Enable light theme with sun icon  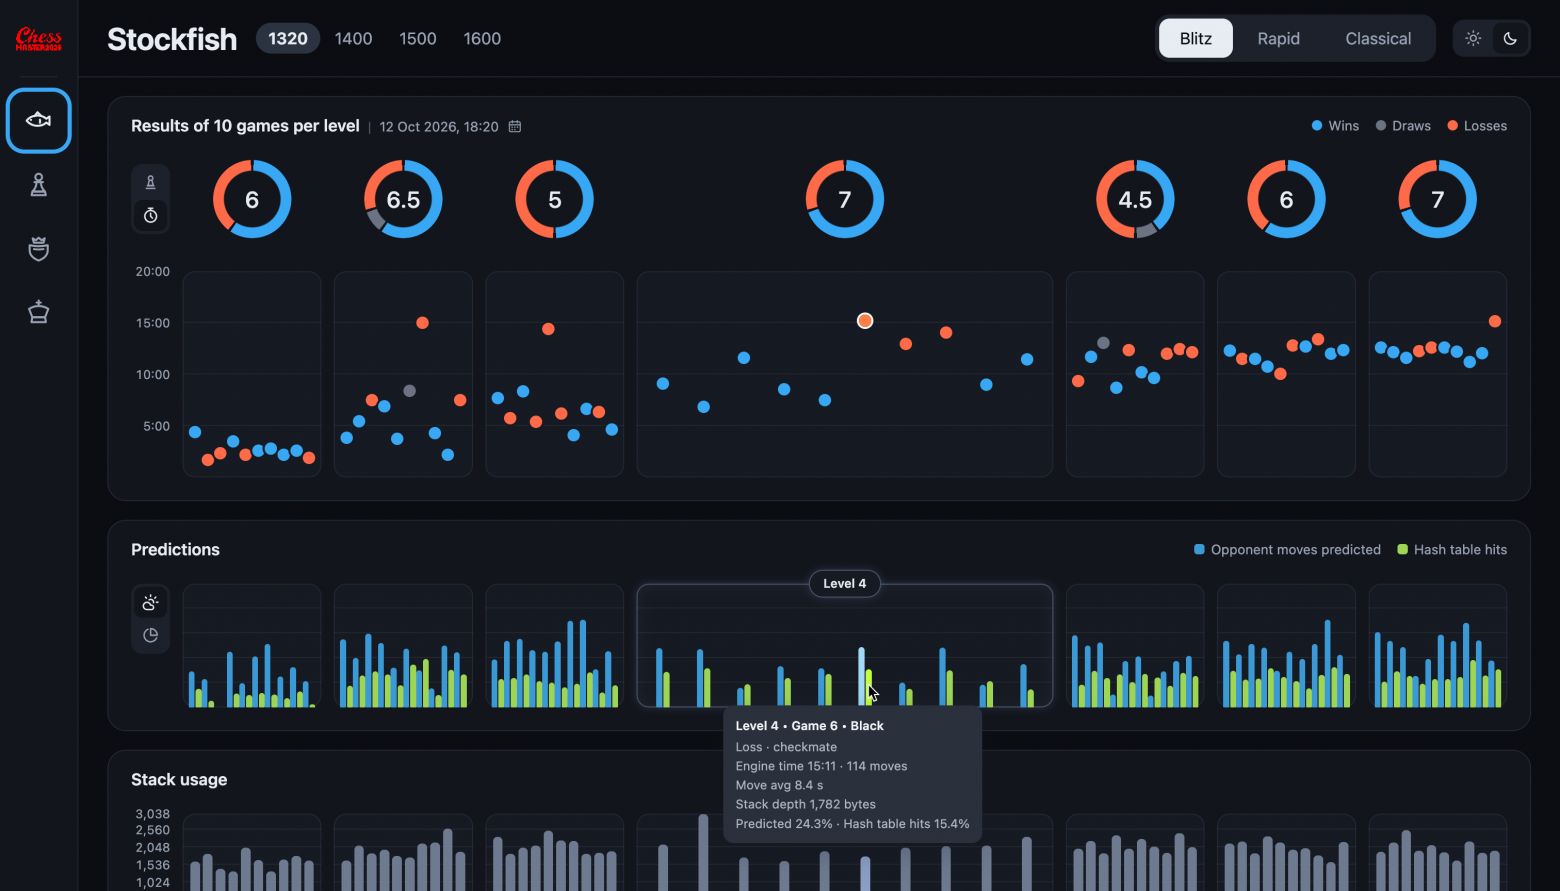[x=1473, y=39]
